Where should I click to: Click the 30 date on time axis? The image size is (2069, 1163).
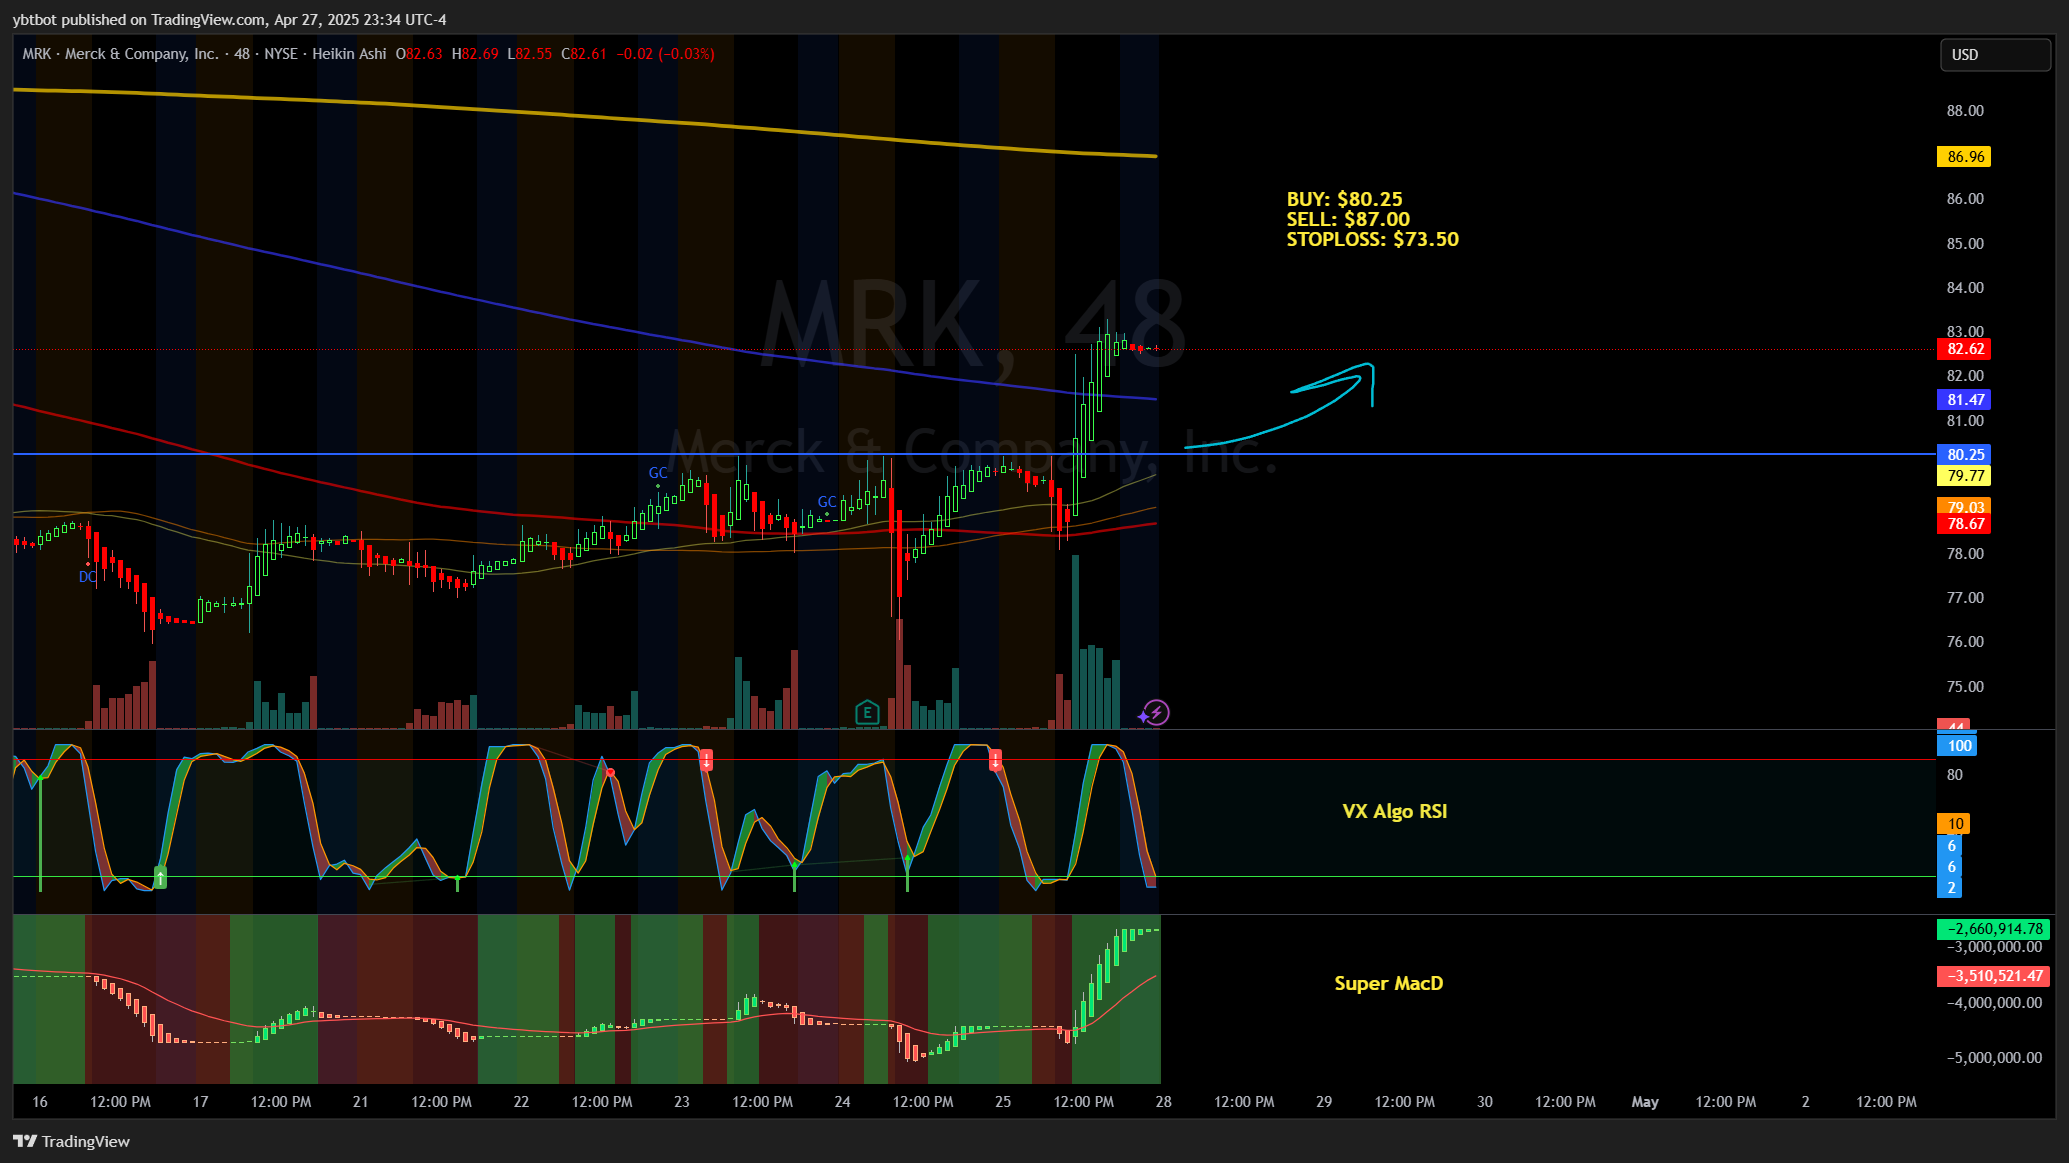click(x=1485, y=1102)
